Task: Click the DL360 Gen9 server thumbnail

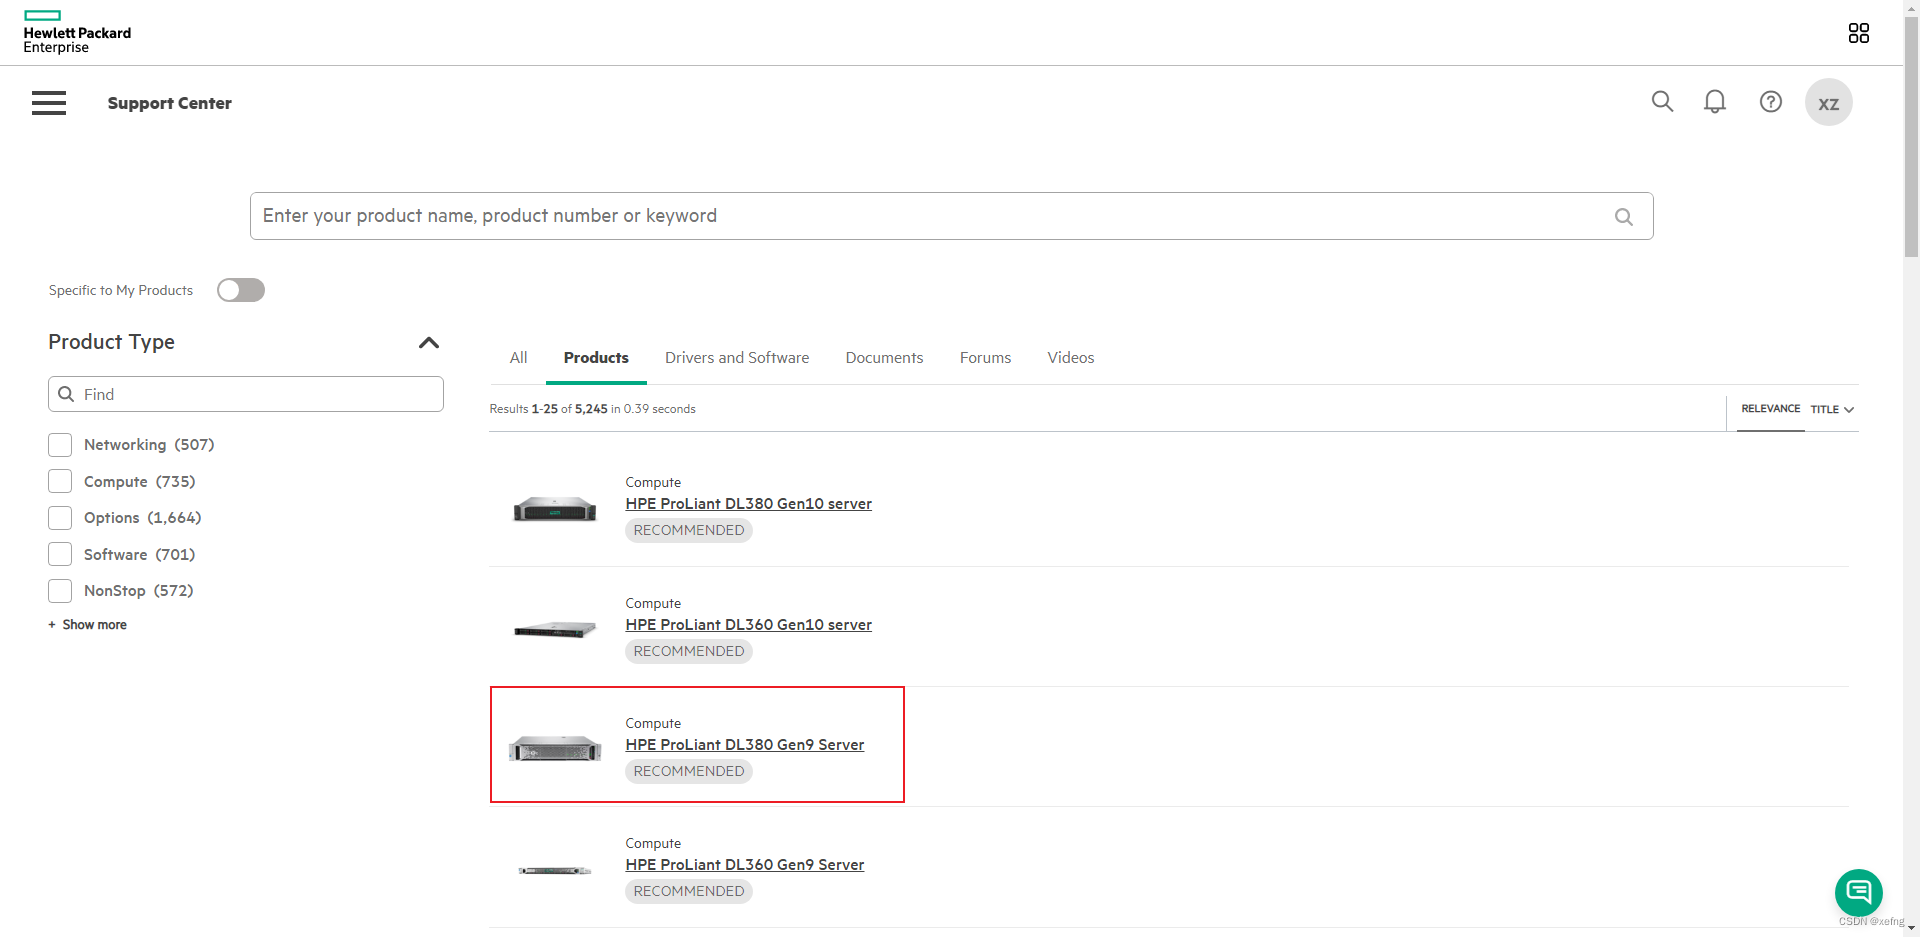Action: [x=555, y=870]
